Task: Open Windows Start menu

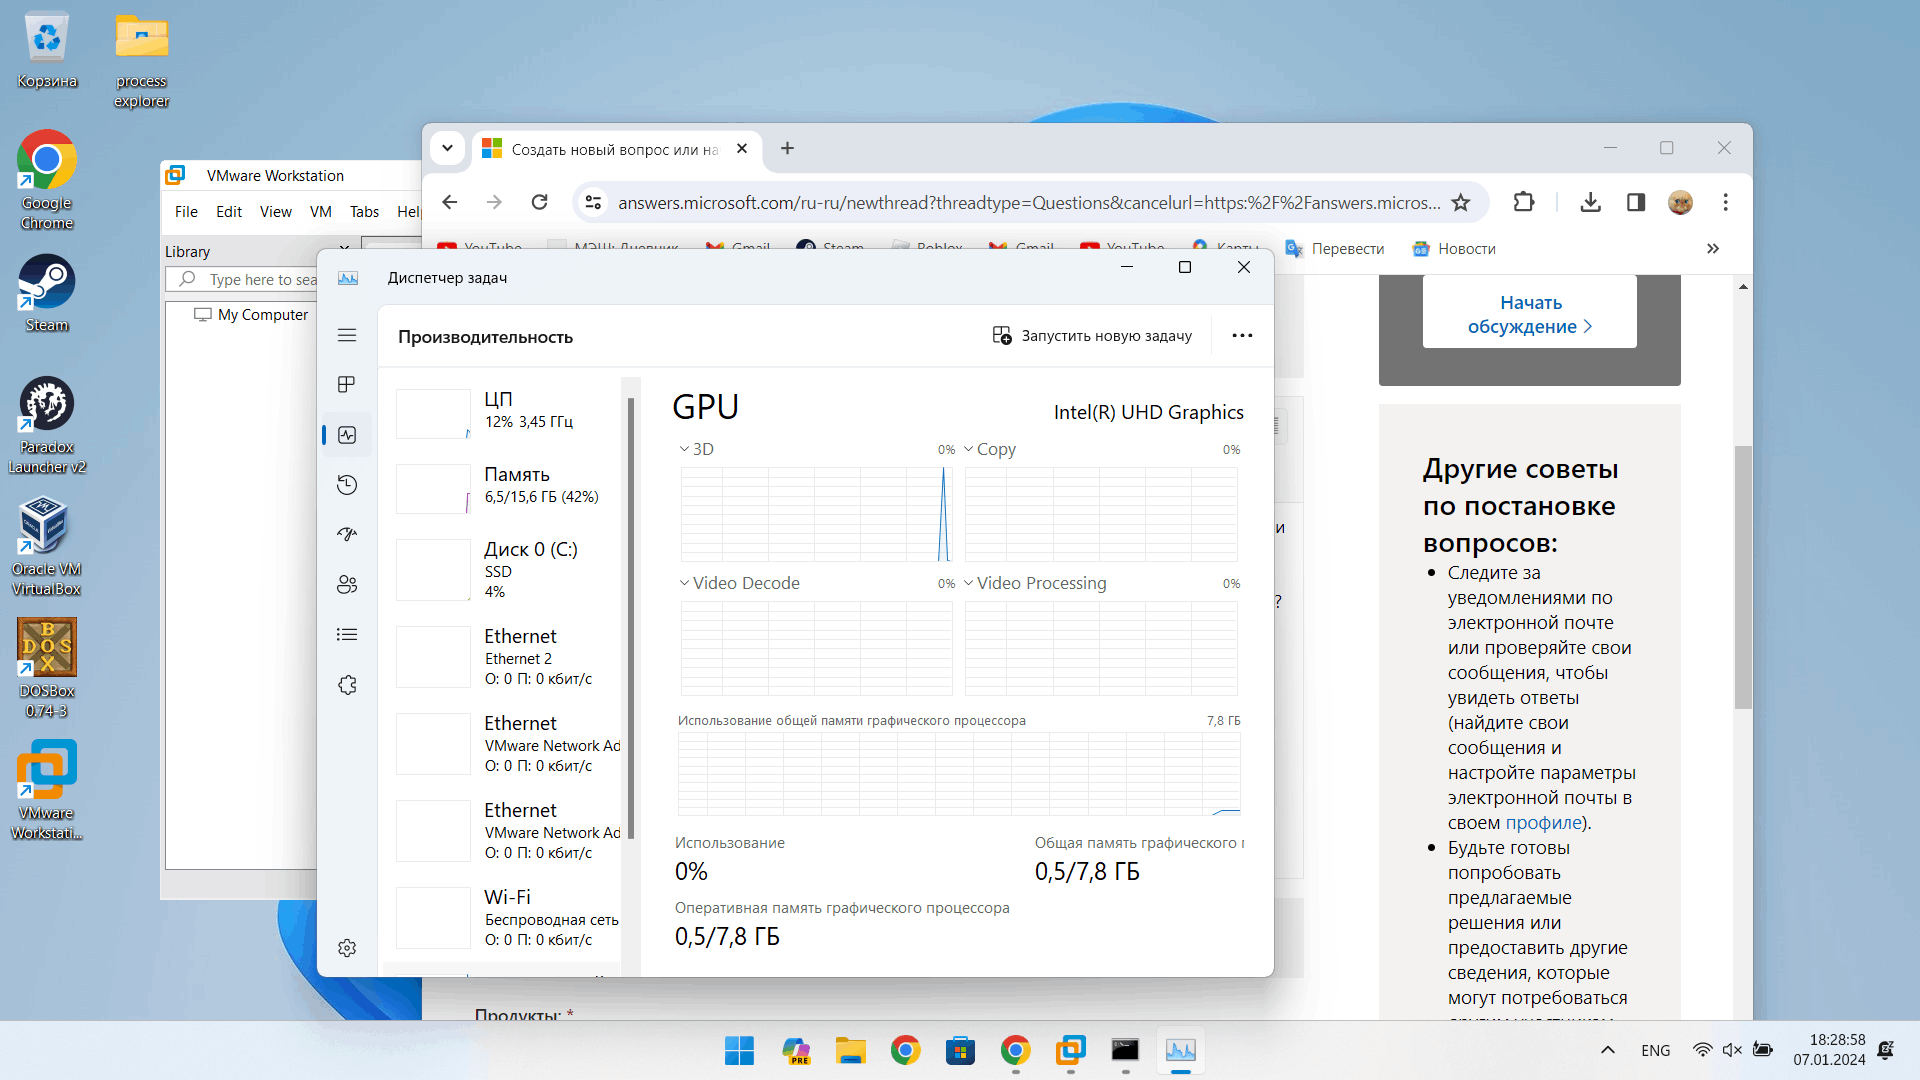Action: click(x=739, y=1051)
